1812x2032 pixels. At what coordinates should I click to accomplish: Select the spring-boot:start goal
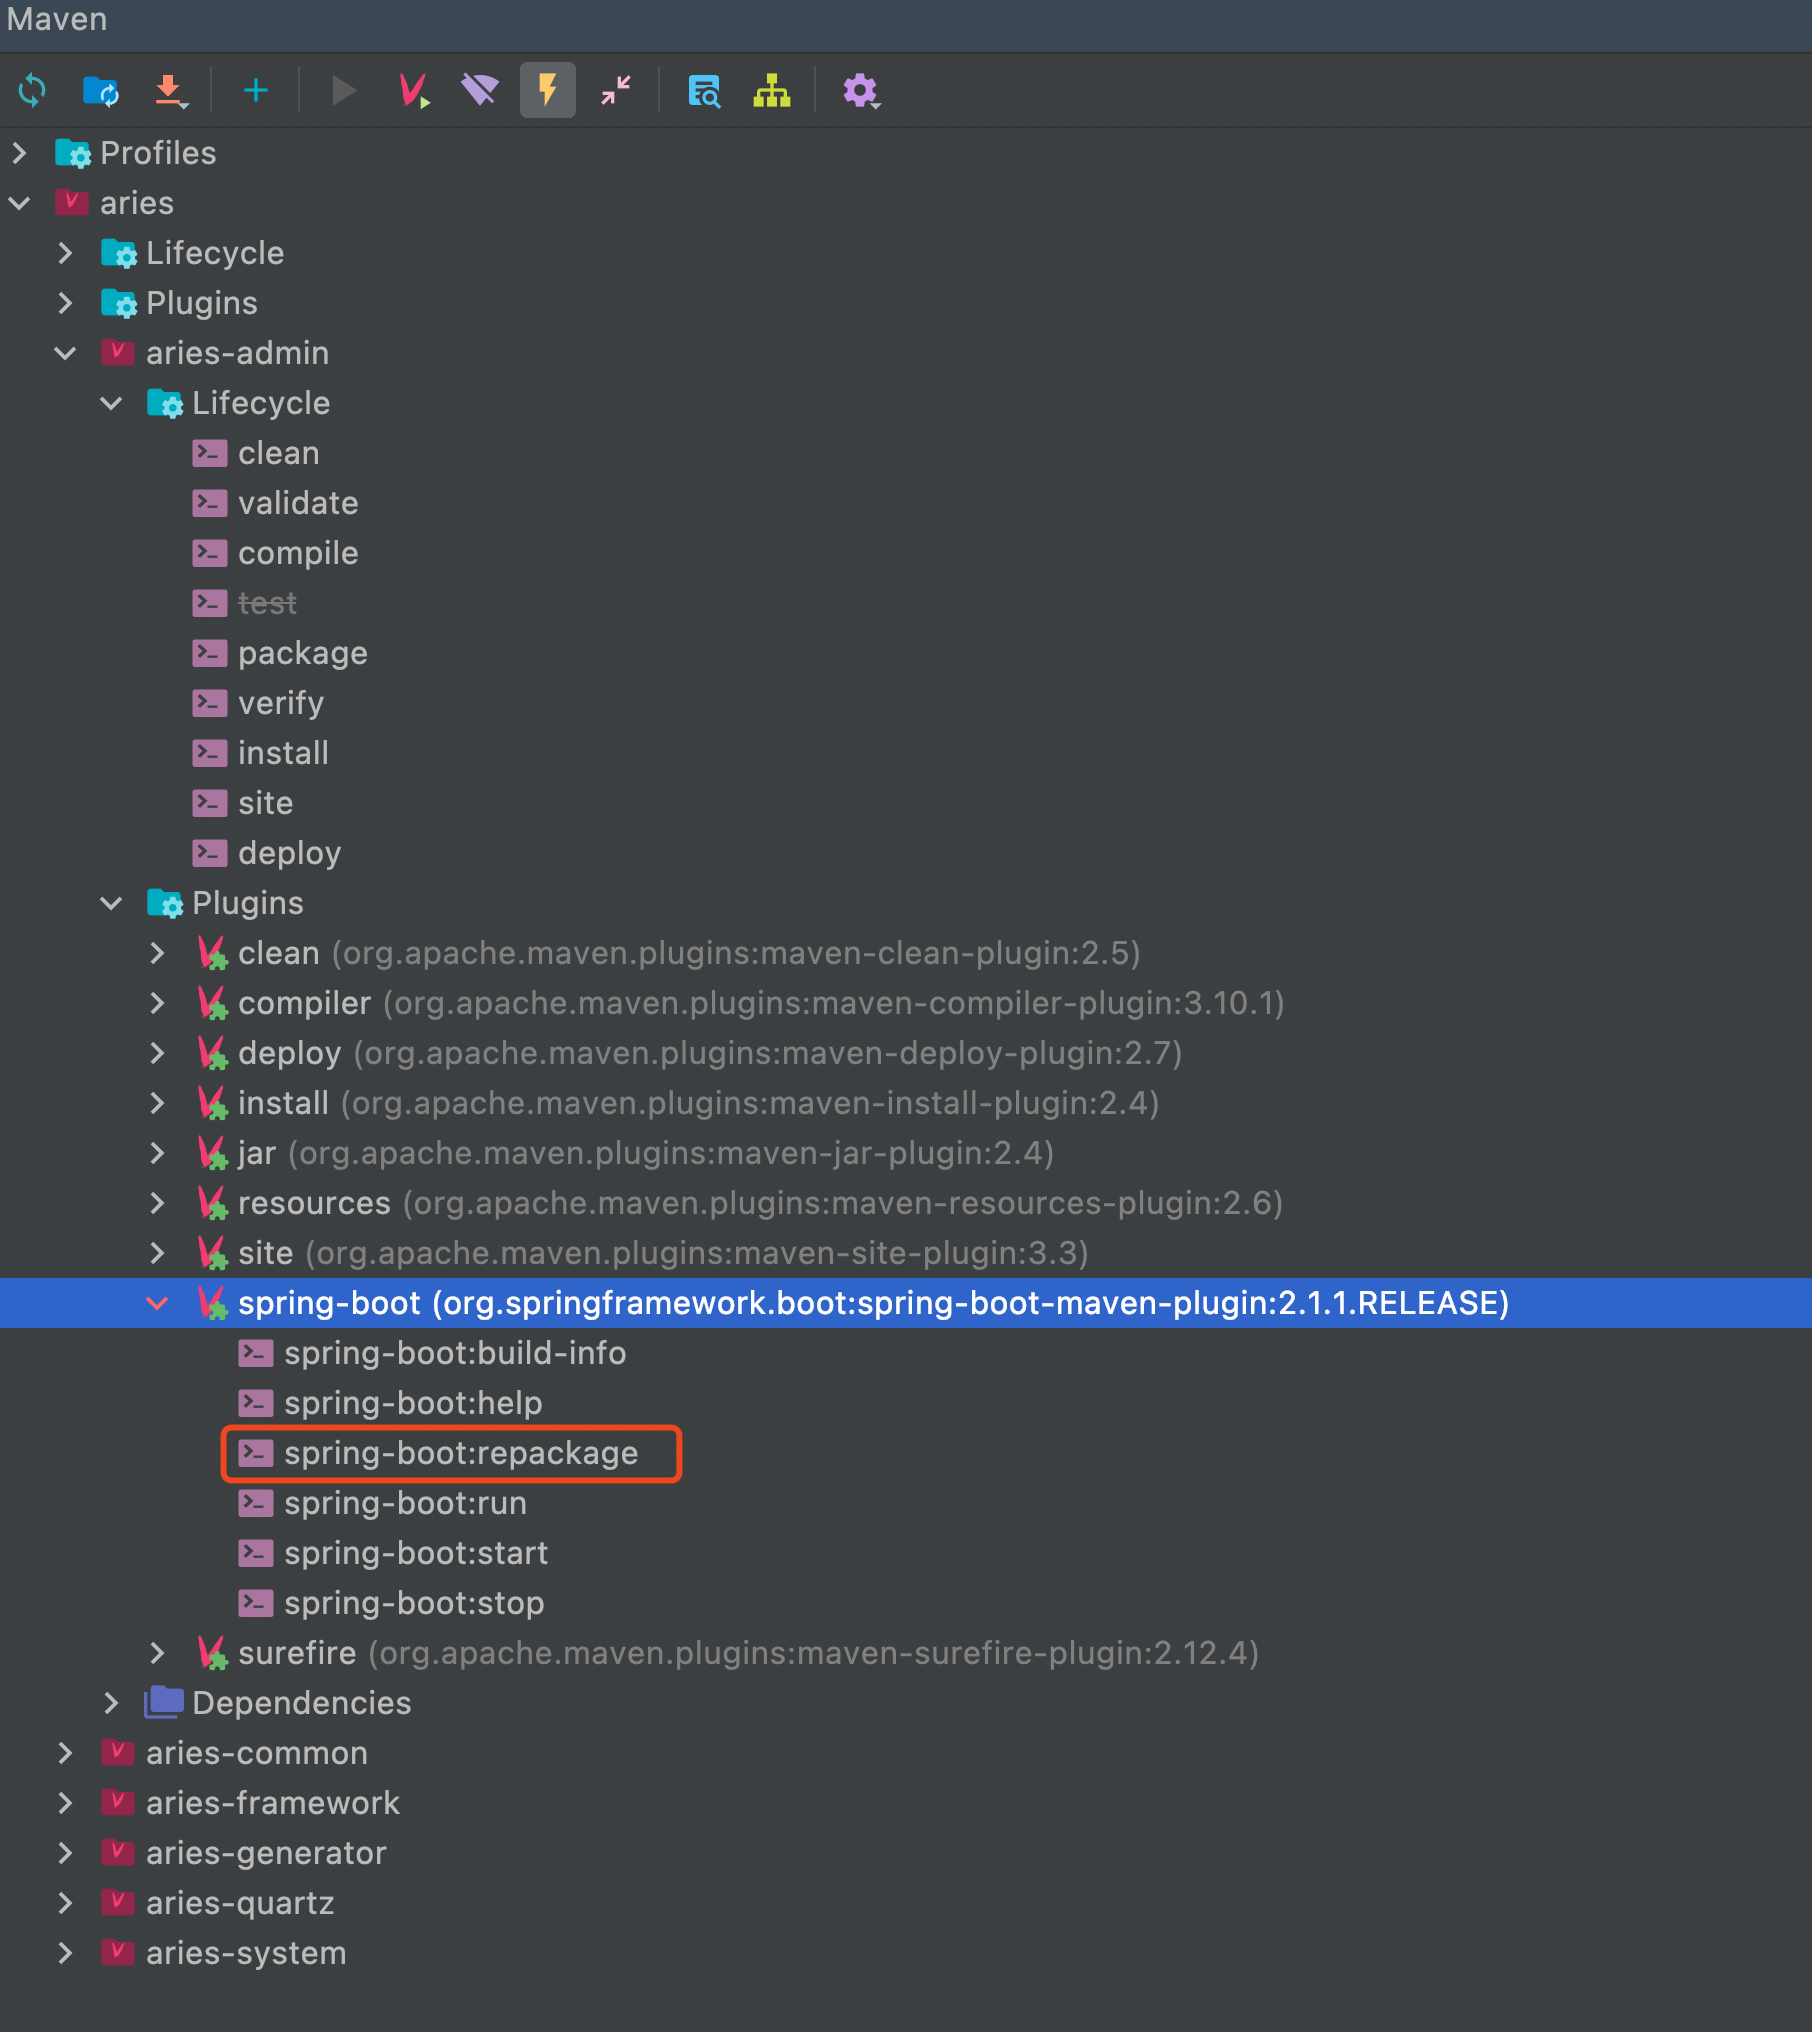pyautogui.click(x=416, y=1553)
